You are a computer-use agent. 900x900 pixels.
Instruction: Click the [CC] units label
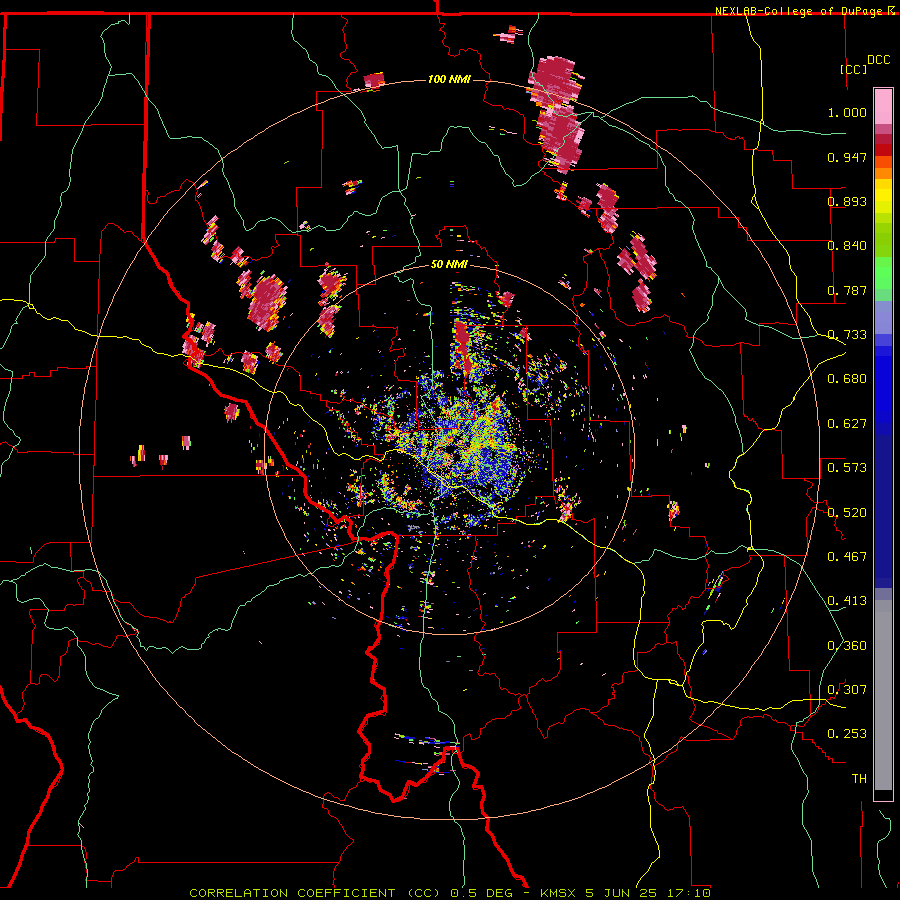[853, 69]
